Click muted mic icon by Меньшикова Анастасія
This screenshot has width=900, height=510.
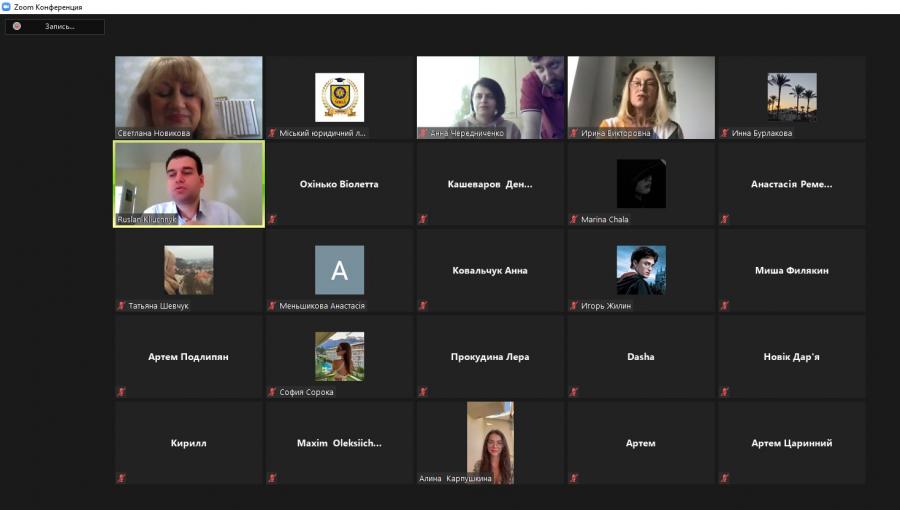272,306
